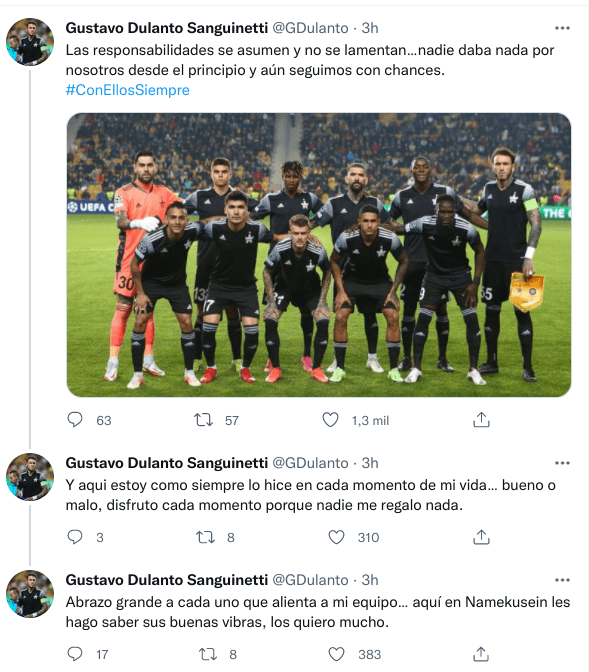Reply to the tweet with 3 comments
The height and width of the screenshot is (672, 589).
pos(75,537)
